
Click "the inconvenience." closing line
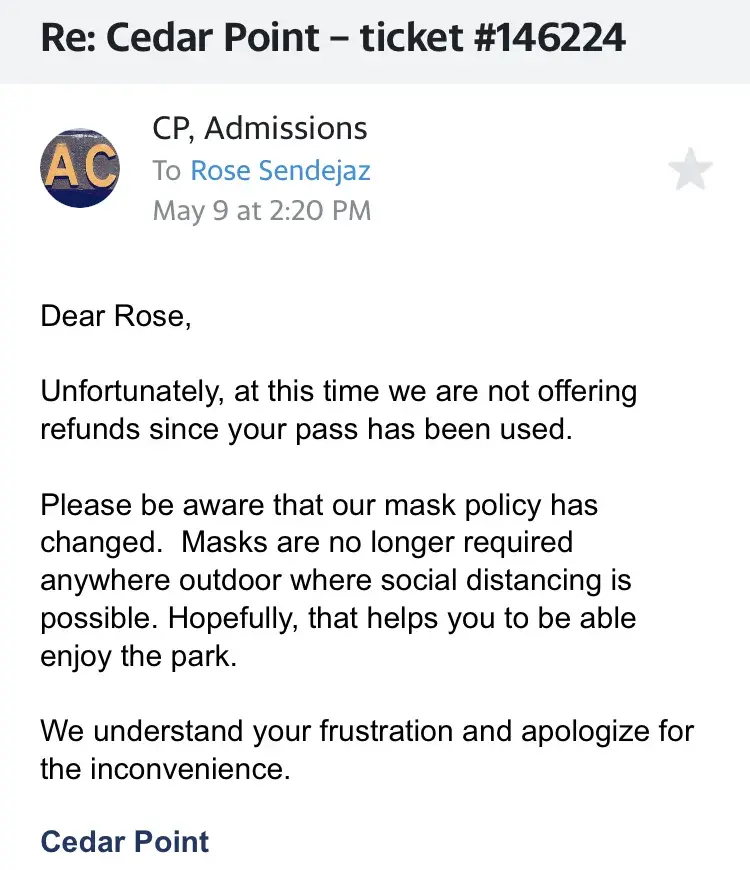pos(165,769)
